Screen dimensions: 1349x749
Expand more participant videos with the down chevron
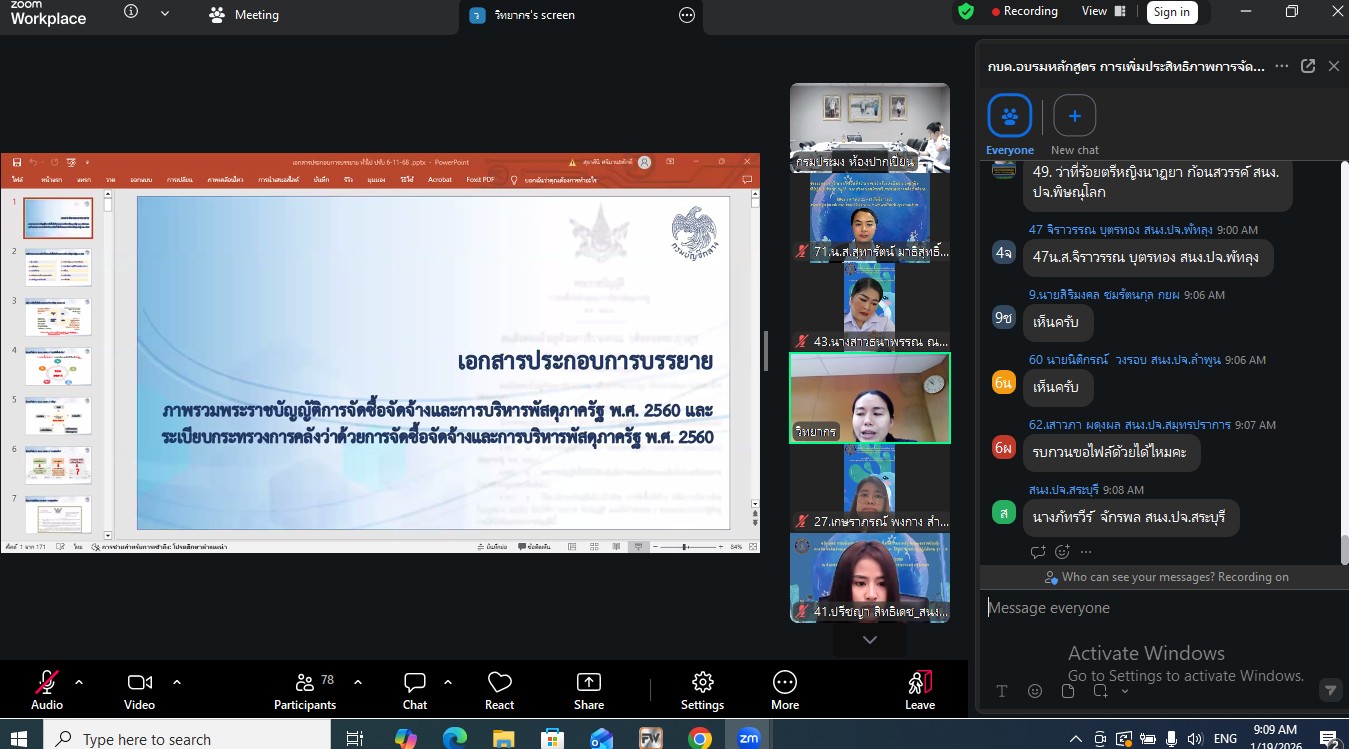[x=869, y=639]
